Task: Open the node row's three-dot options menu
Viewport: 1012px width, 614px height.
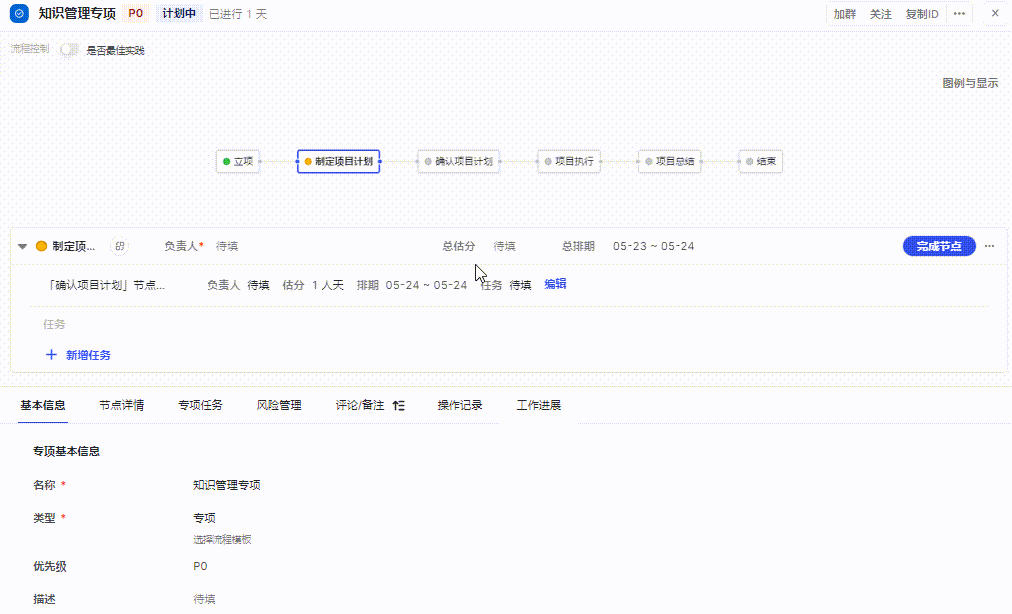Action: coord(990,246)
